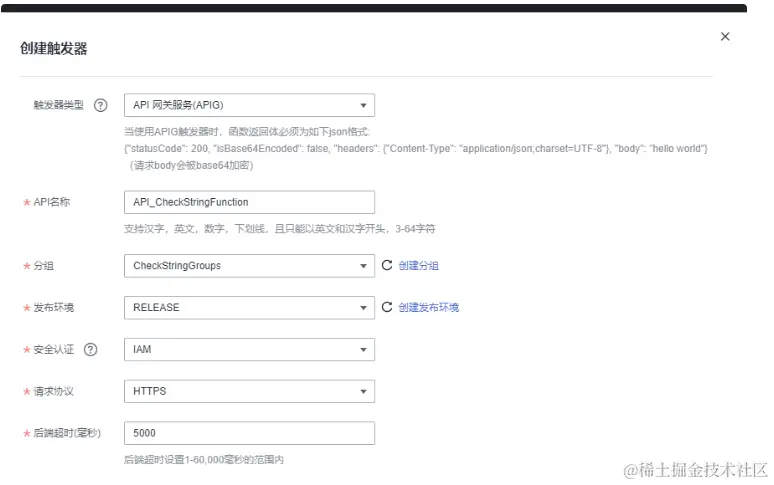Focus the API名称 input field
This screenshot has width=774, height=485.
(x=249, y=202)
